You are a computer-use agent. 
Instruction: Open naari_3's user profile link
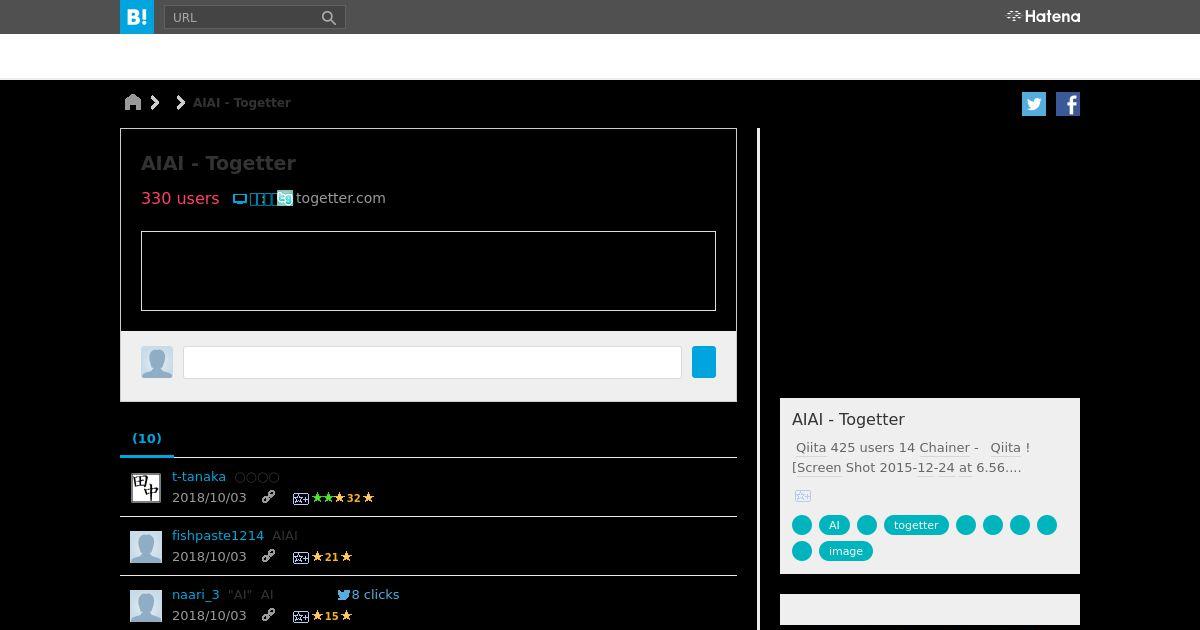pyautogui.click(x=195, y=595)
